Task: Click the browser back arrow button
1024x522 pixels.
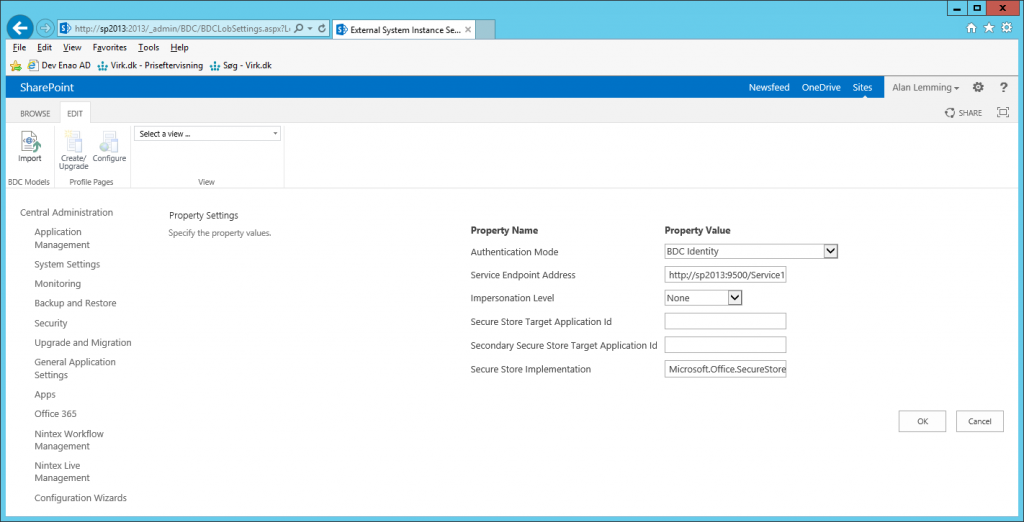Action: 21,28
